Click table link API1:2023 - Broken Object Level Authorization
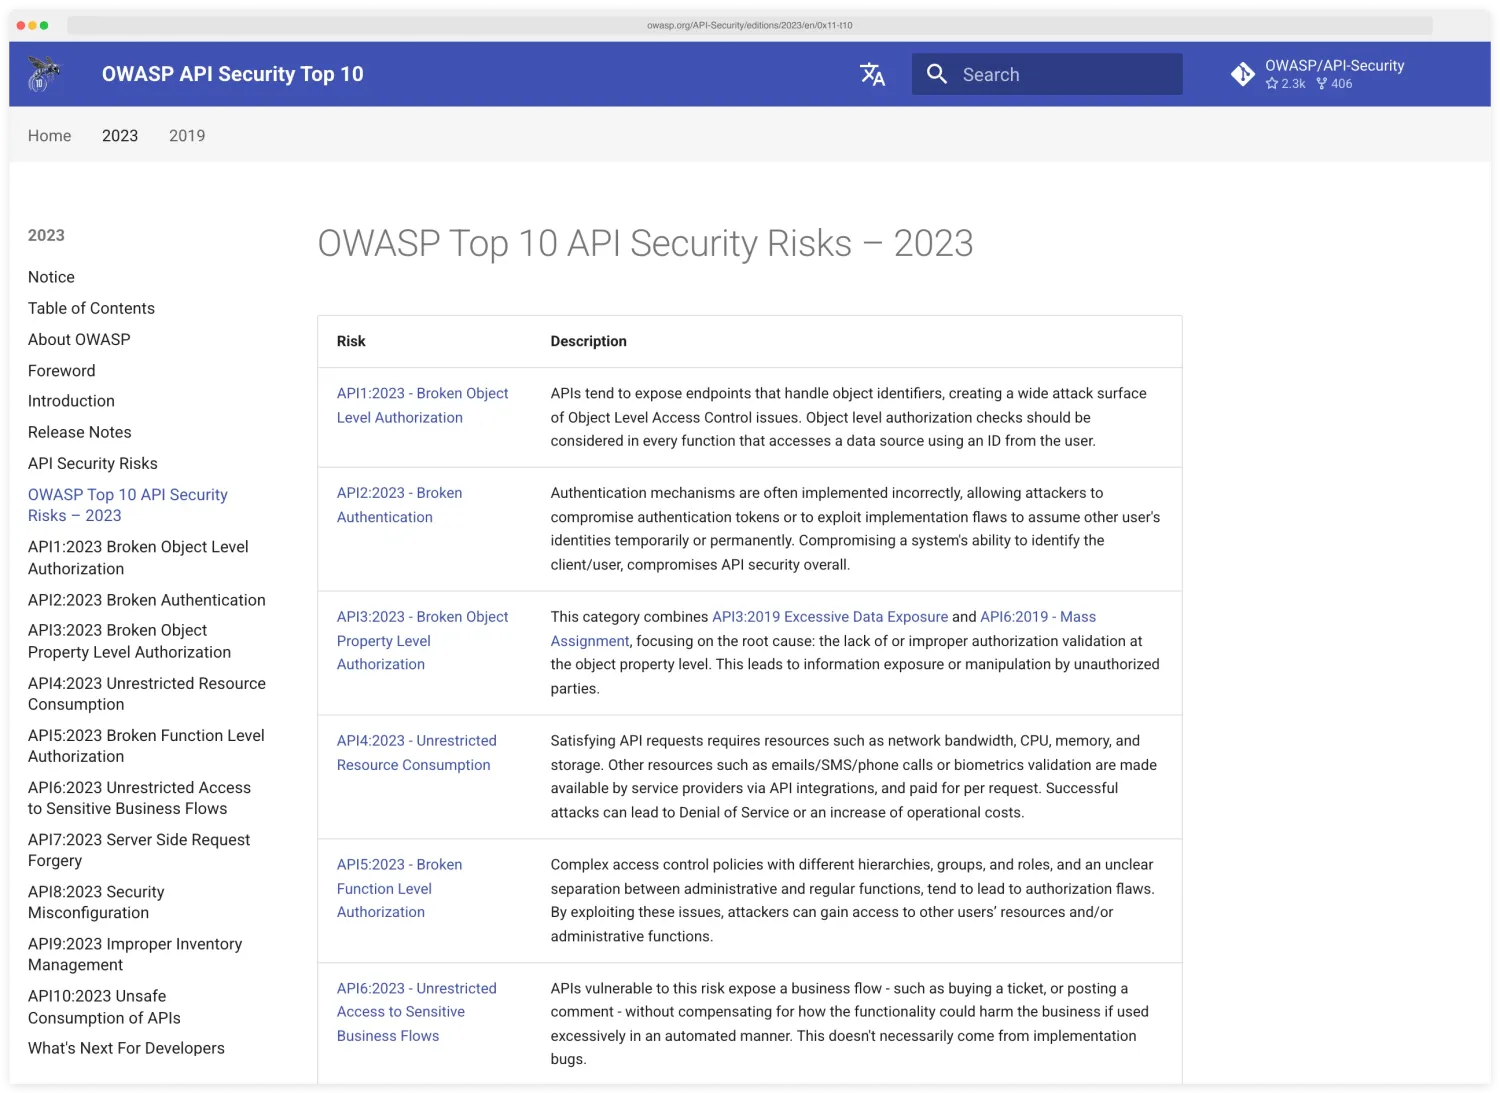Viewport: 1500px width, 1093px height. (x=422, y=405)
